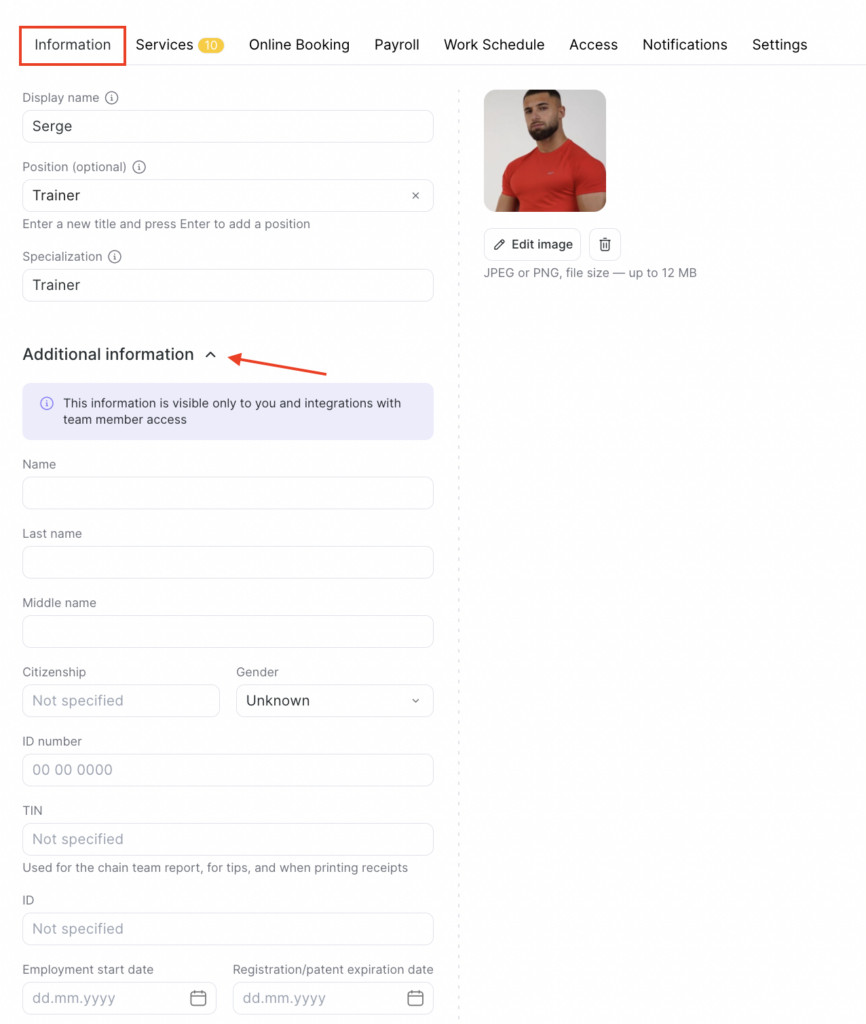
Task: Click the Display name info icon
Action: 112,98
